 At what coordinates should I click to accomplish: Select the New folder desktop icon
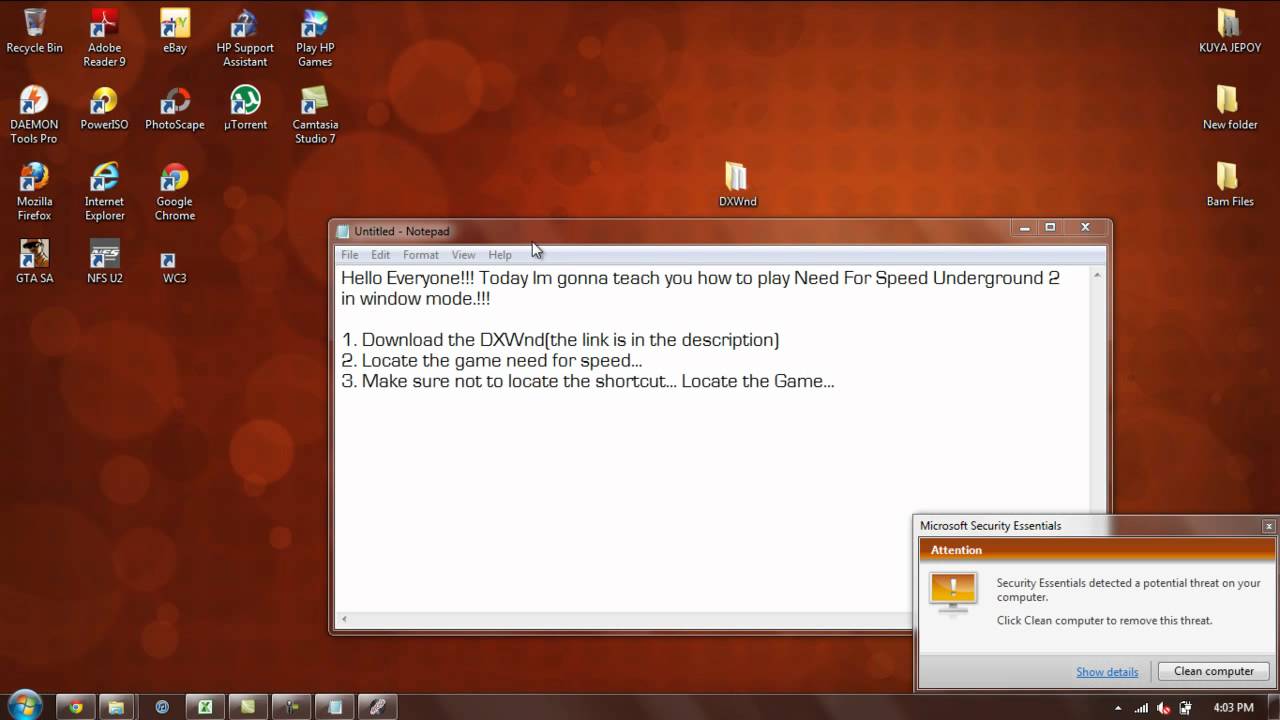click(1230, 109)
